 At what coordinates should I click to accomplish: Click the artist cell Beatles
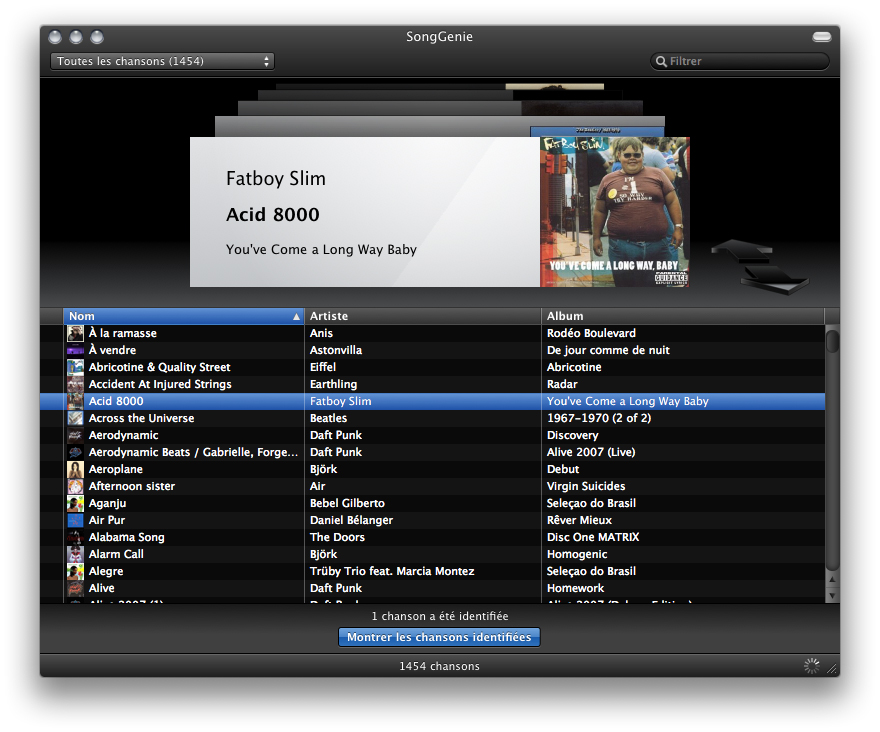(x=329, y=418)
